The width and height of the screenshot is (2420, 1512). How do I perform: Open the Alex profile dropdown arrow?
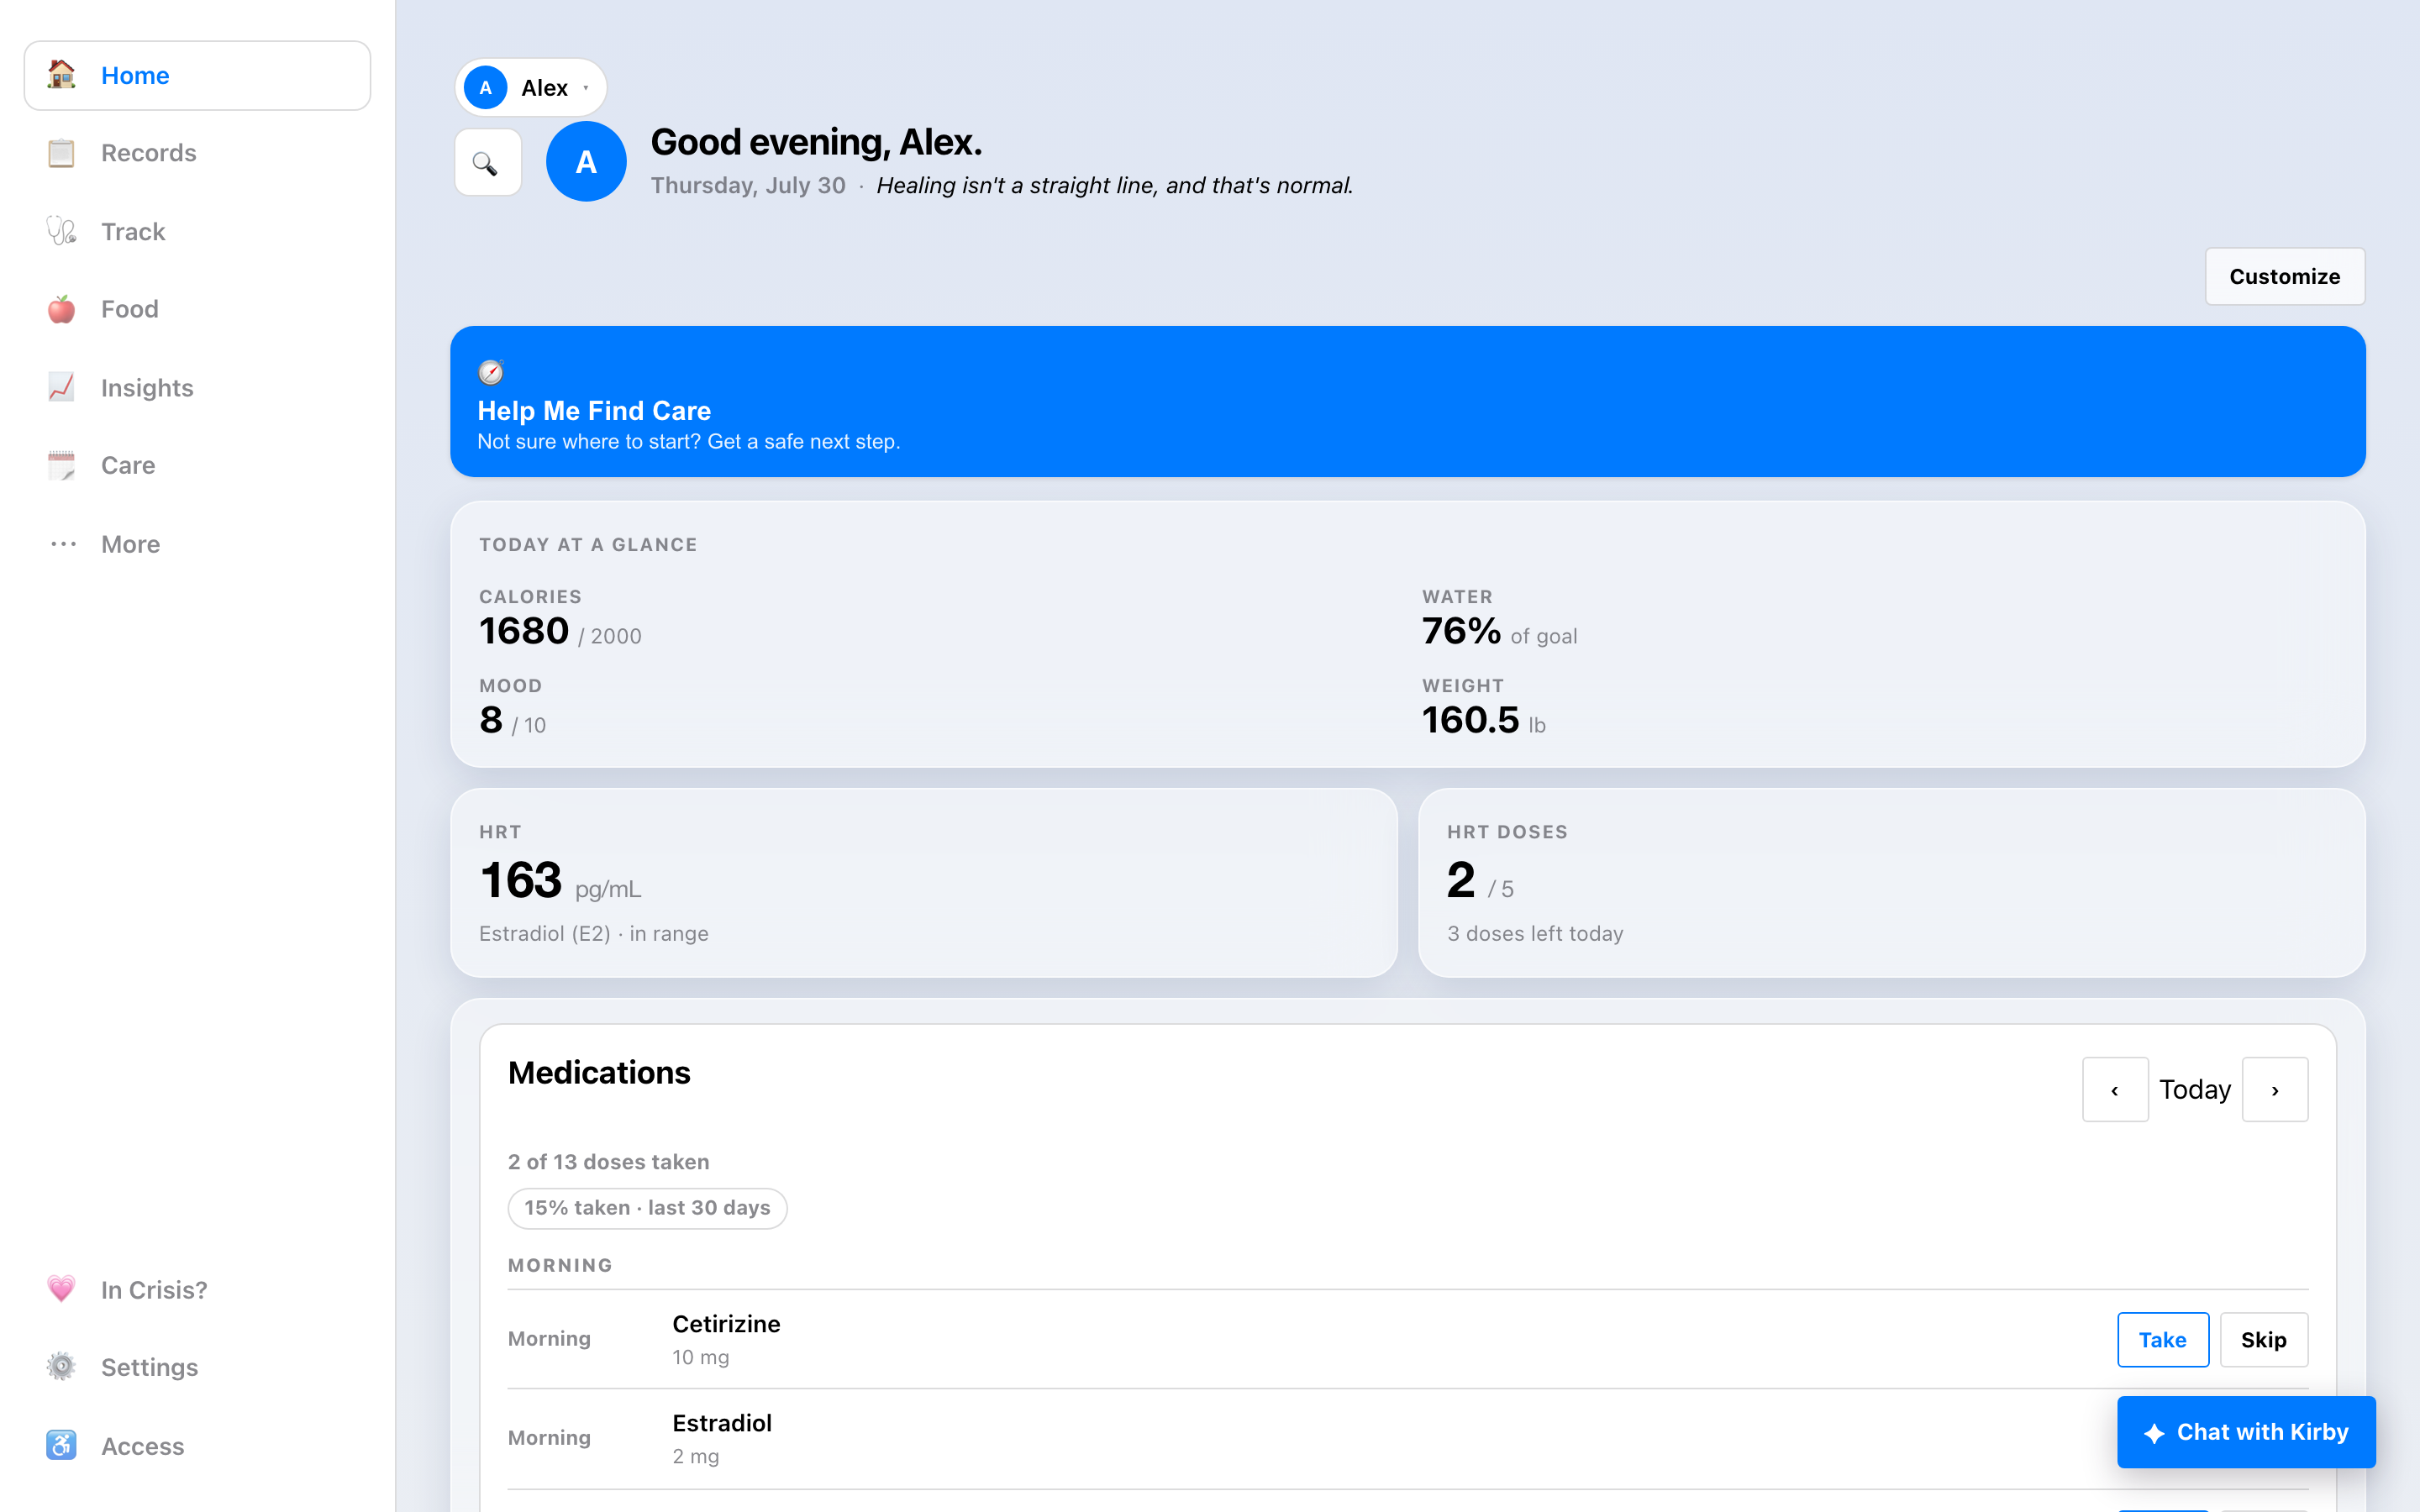(586, 88)
